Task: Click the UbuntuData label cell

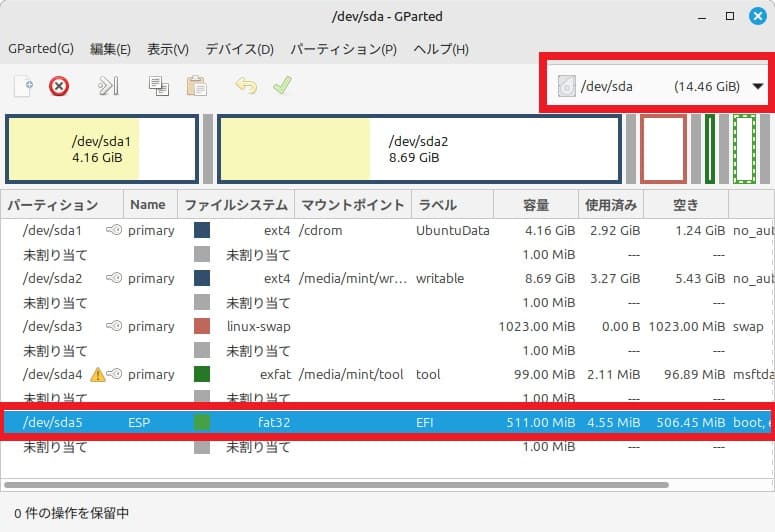Action: point(452,230)
